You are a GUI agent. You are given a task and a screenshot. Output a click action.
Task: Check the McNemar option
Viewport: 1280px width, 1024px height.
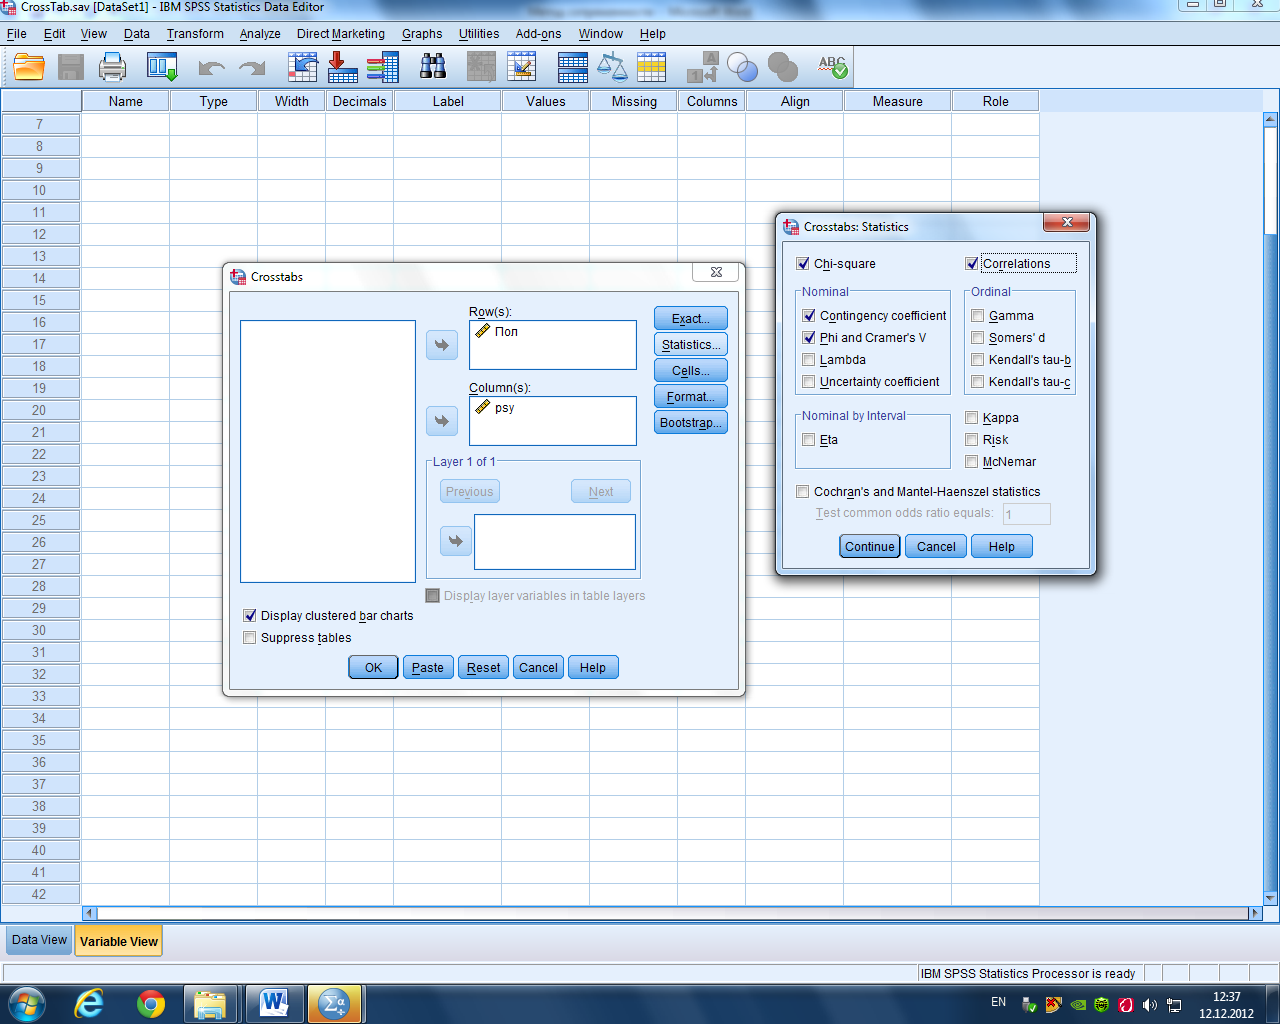point(972,462)
